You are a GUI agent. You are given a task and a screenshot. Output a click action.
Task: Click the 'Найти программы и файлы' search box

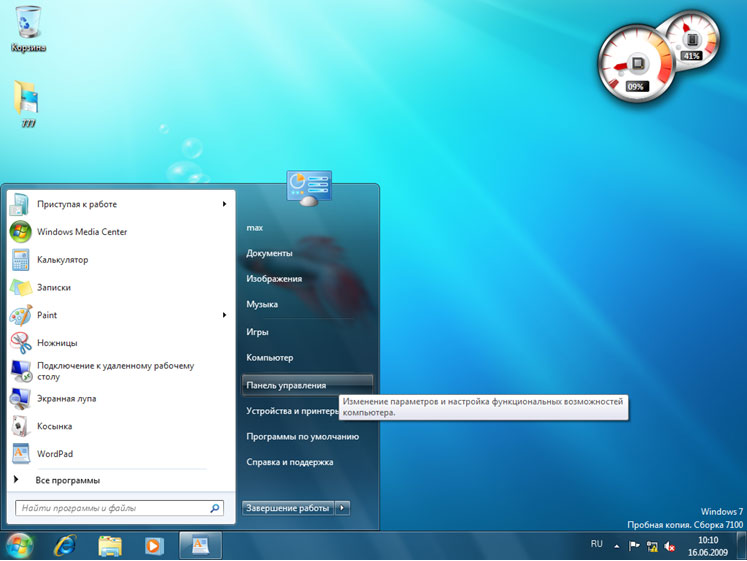[112, 508]
